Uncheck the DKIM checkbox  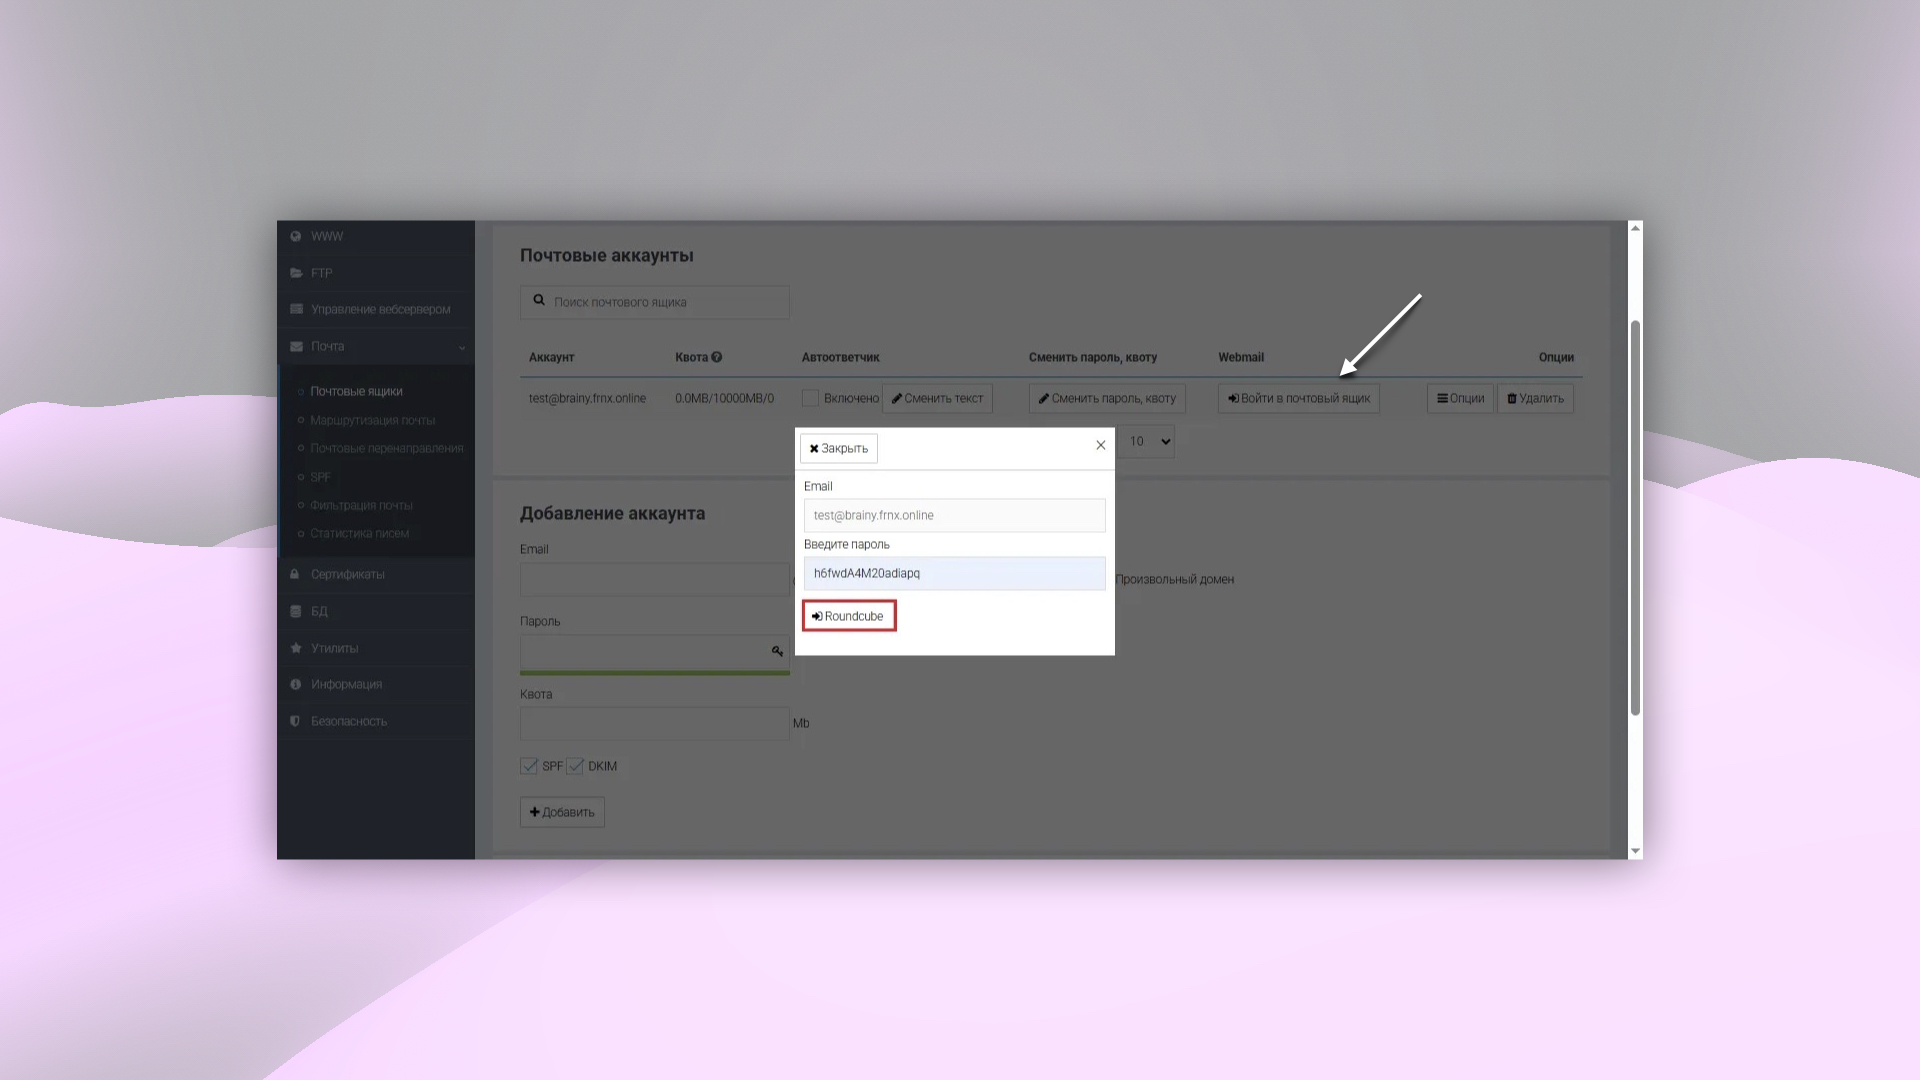(x=575, y=766)
